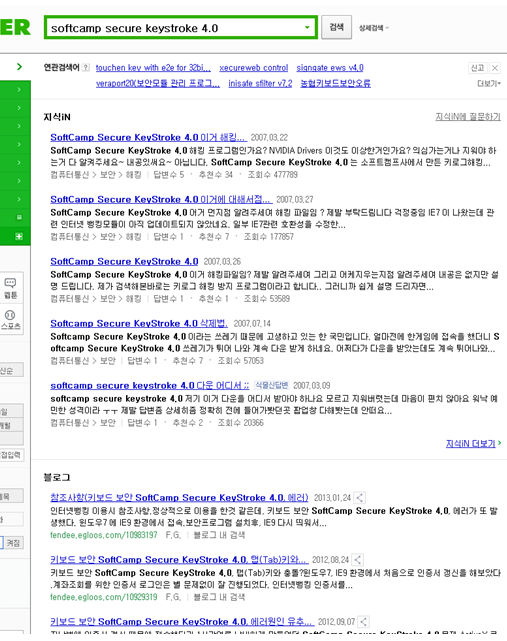Click the text 조회수 177857
The height and width of the screenshot is (641, 507).
(x=269, y=237)
